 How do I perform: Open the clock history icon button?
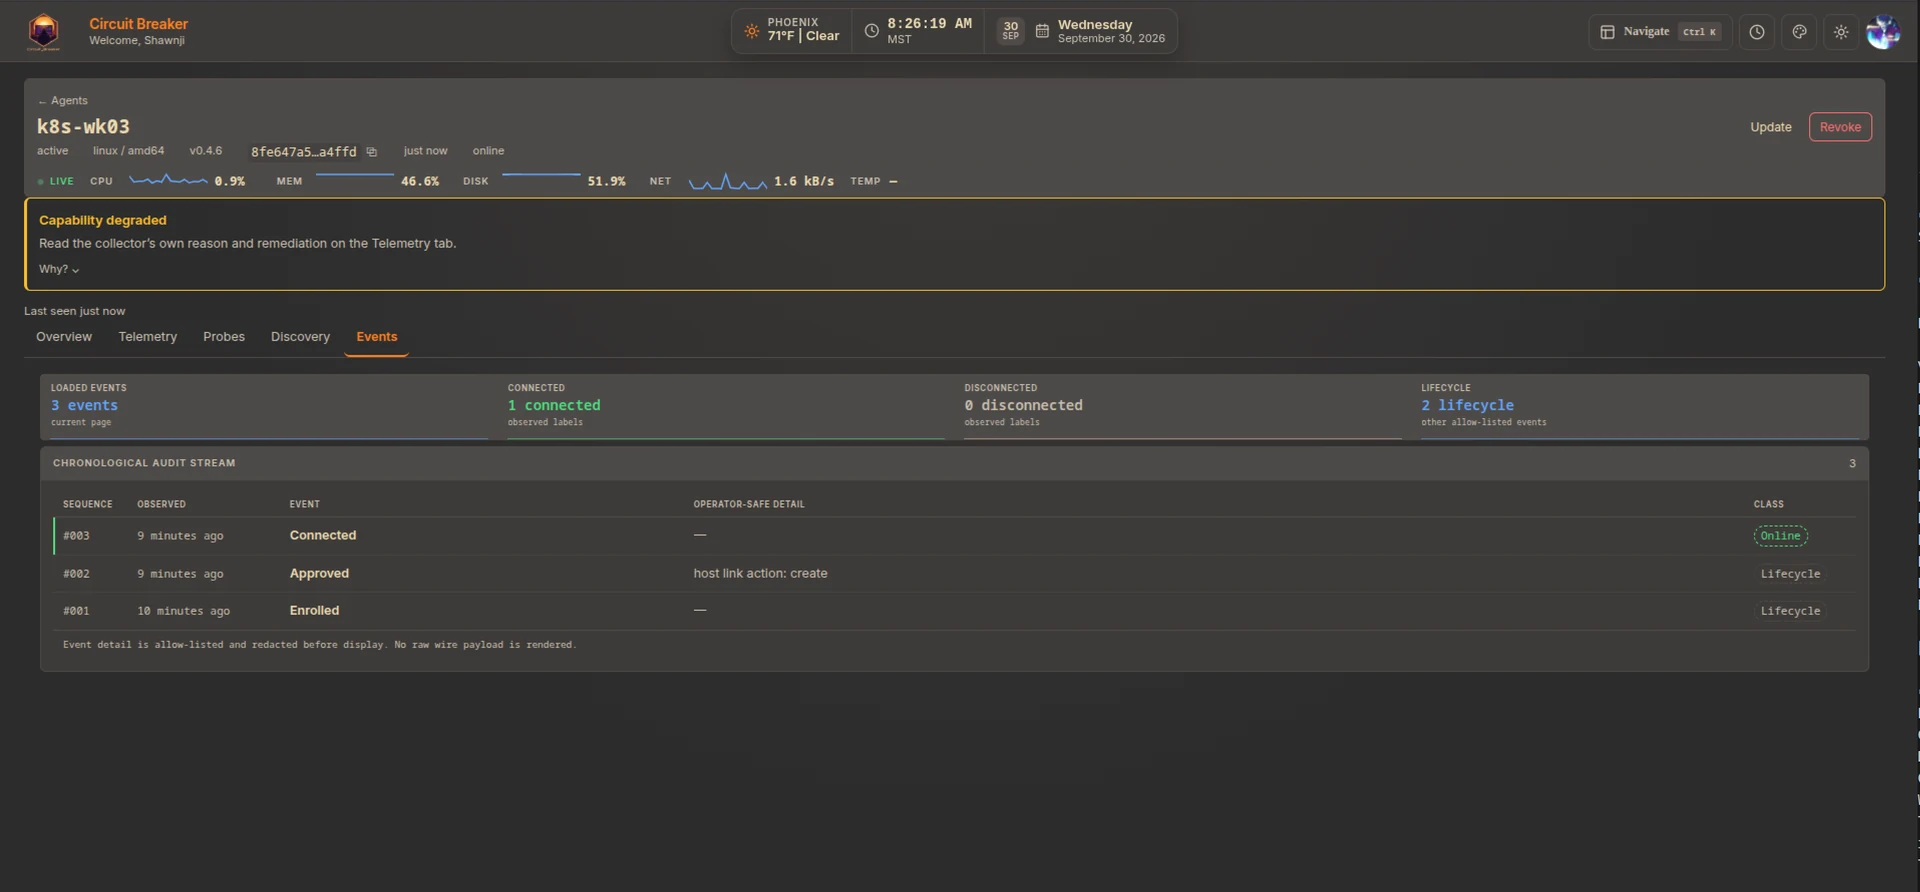[x=1757, y=32]
